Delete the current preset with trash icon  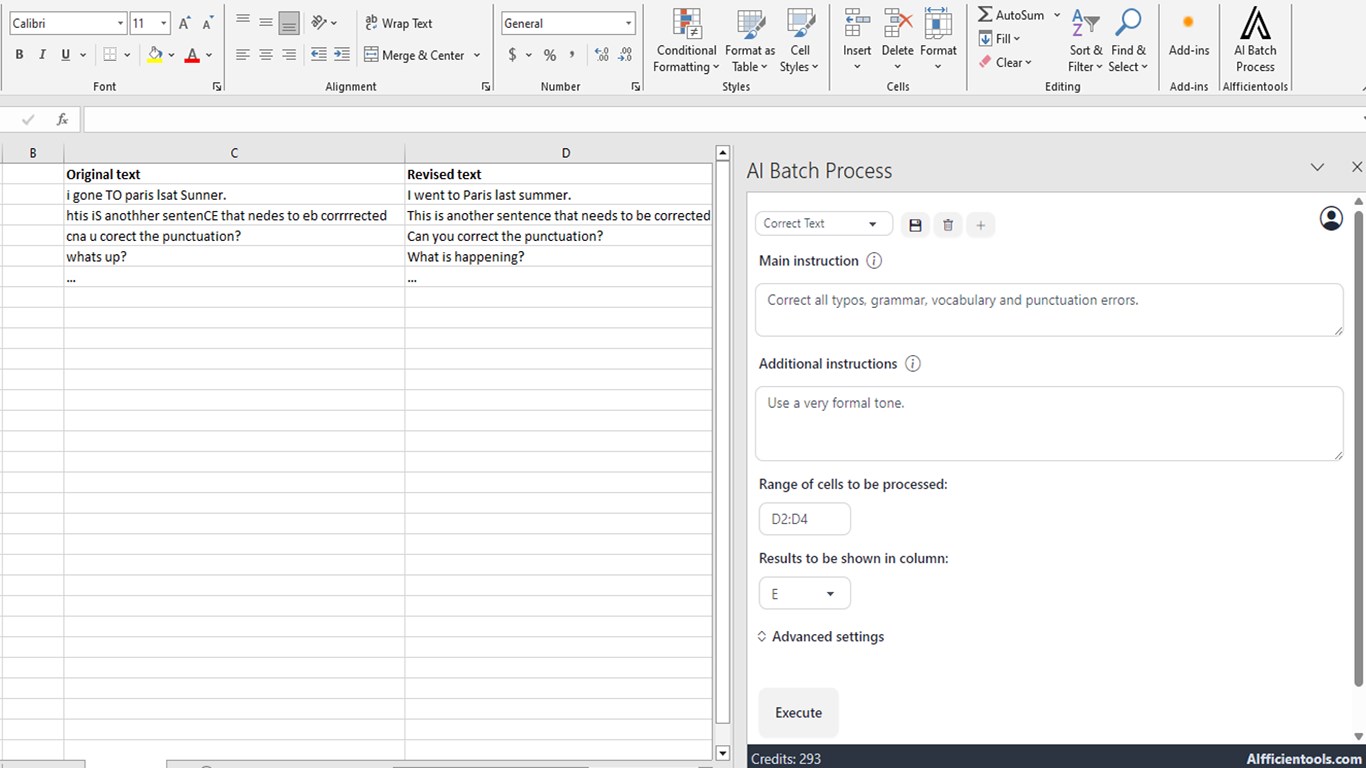[948, 225]
